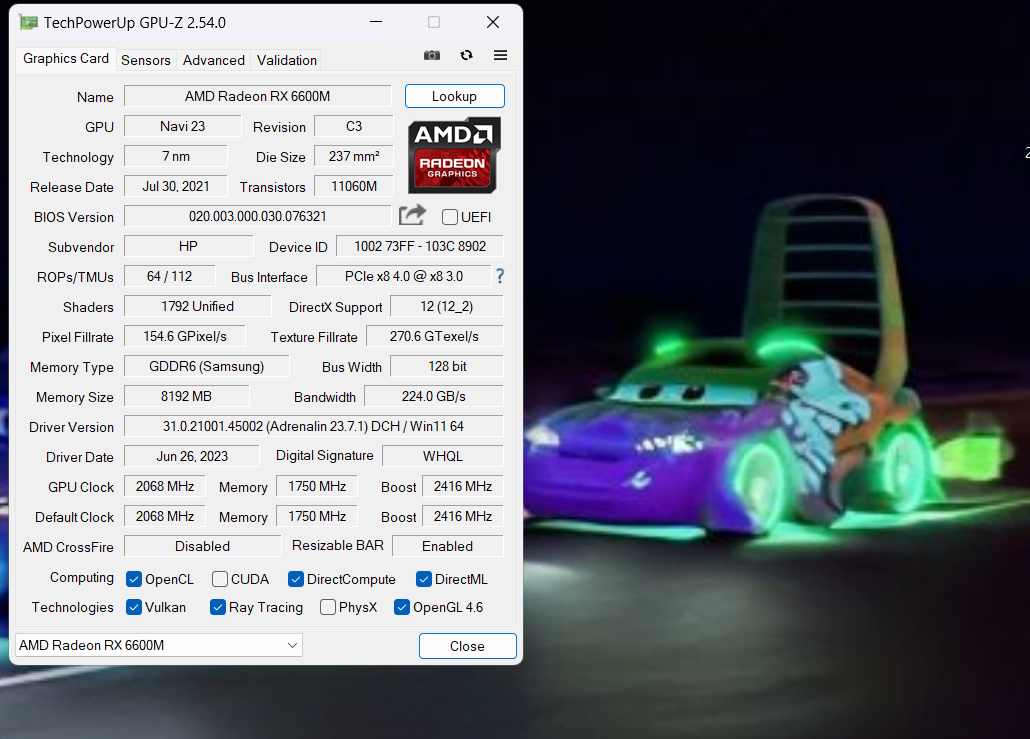
Task: Click the Lookup button
Action: (x=454, y=96)
